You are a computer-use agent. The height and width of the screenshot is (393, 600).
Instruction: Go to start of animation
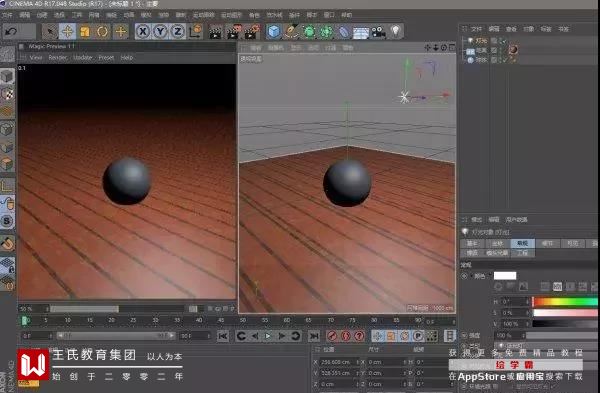click(223, 336)
